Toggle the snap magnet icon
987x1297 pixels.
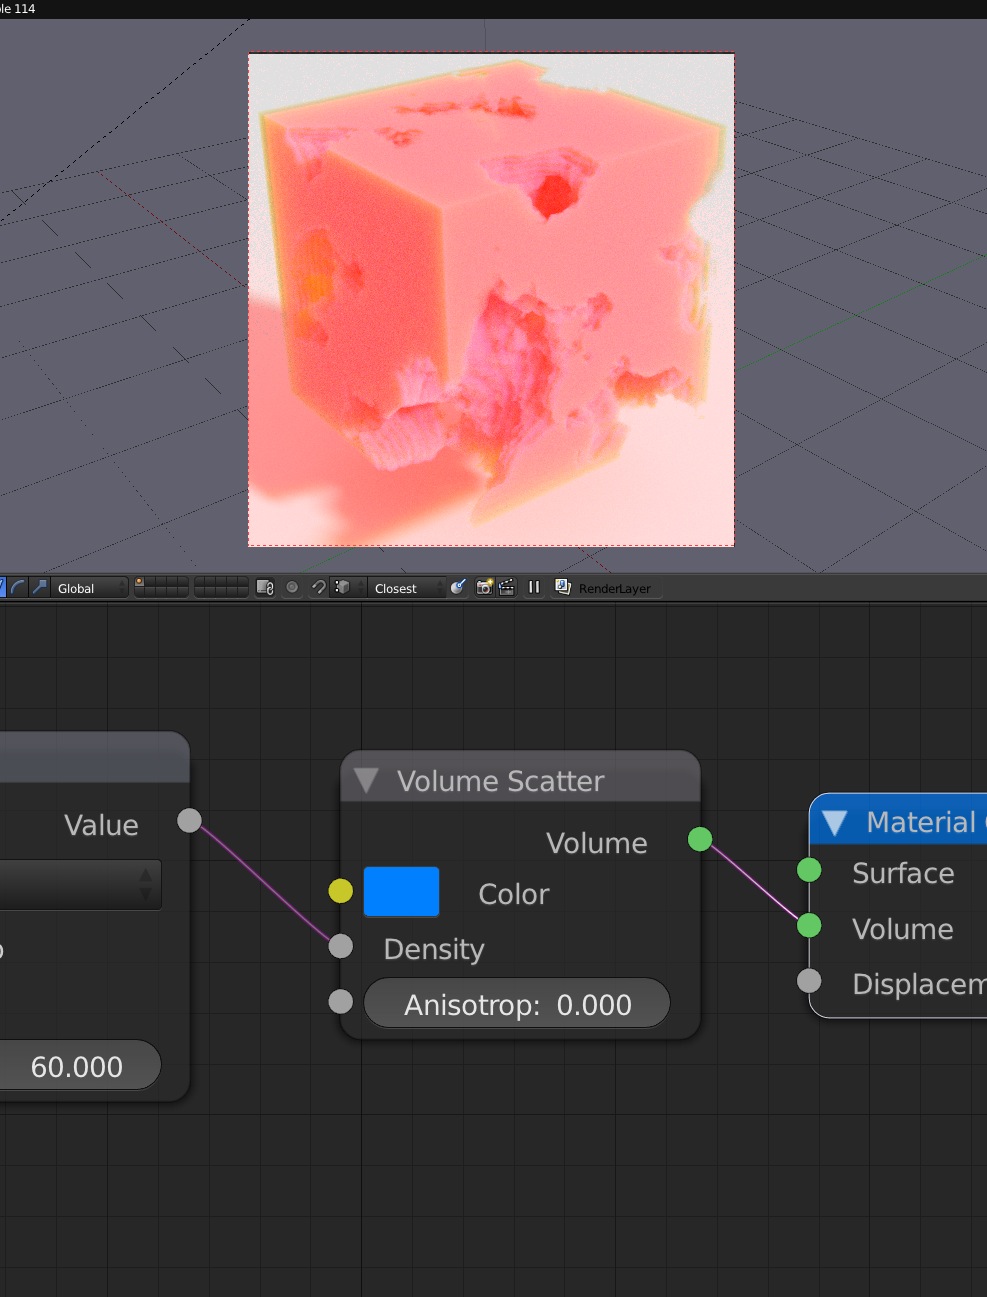[319, 588]
